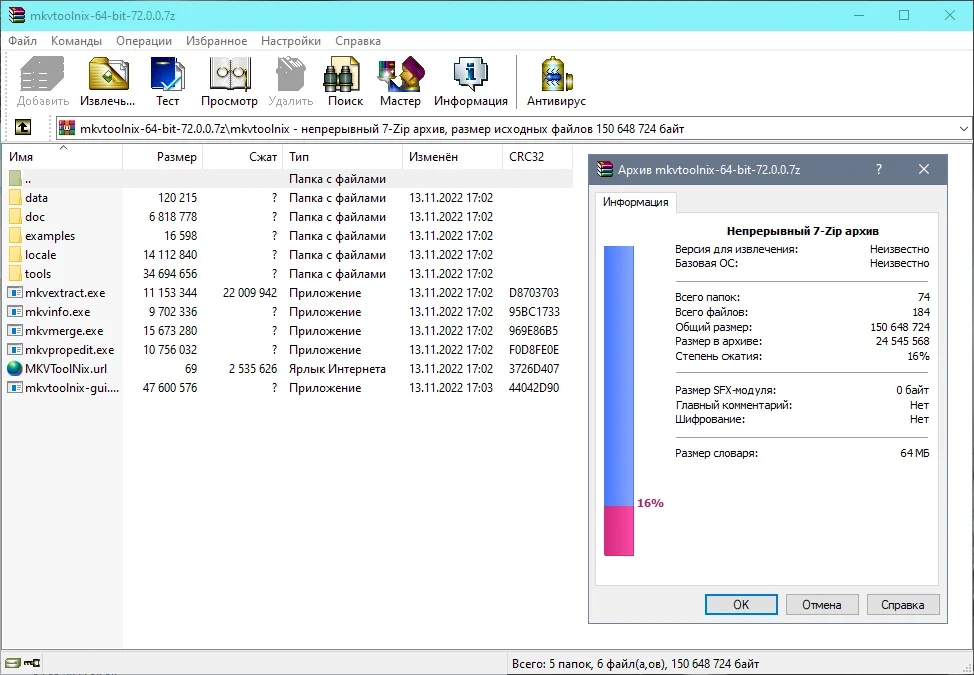The image size is (974, 675).
Task: Click the MKVToolNix.url globe icon
Action: tap(15, 369)
